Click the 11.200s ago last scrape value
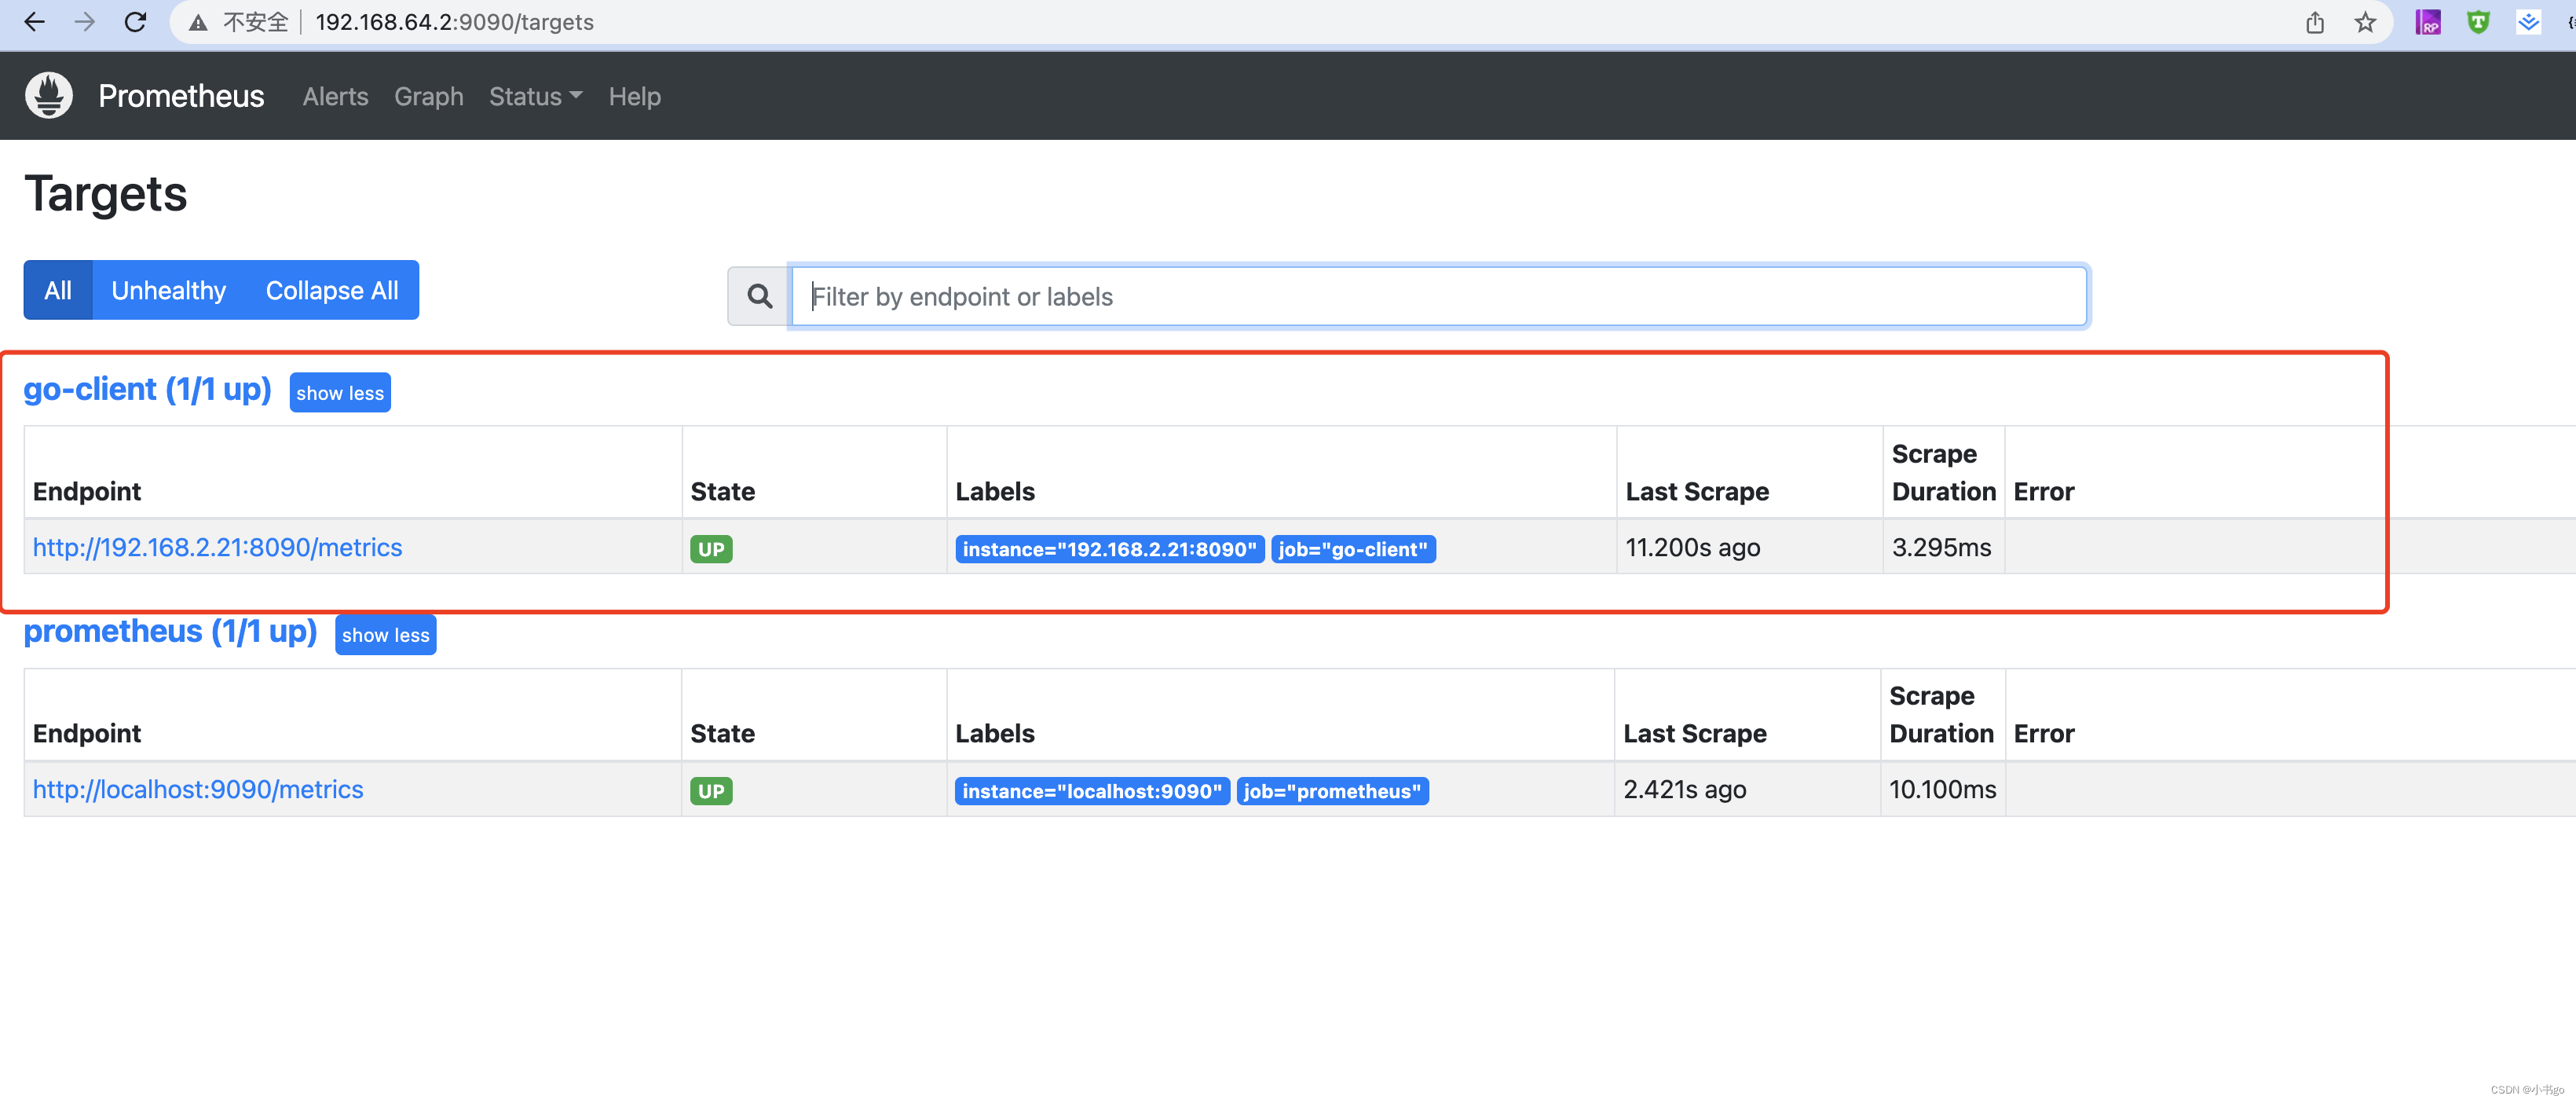The height and width of the screenshot is (1103, 2576). click(1692, 547)
